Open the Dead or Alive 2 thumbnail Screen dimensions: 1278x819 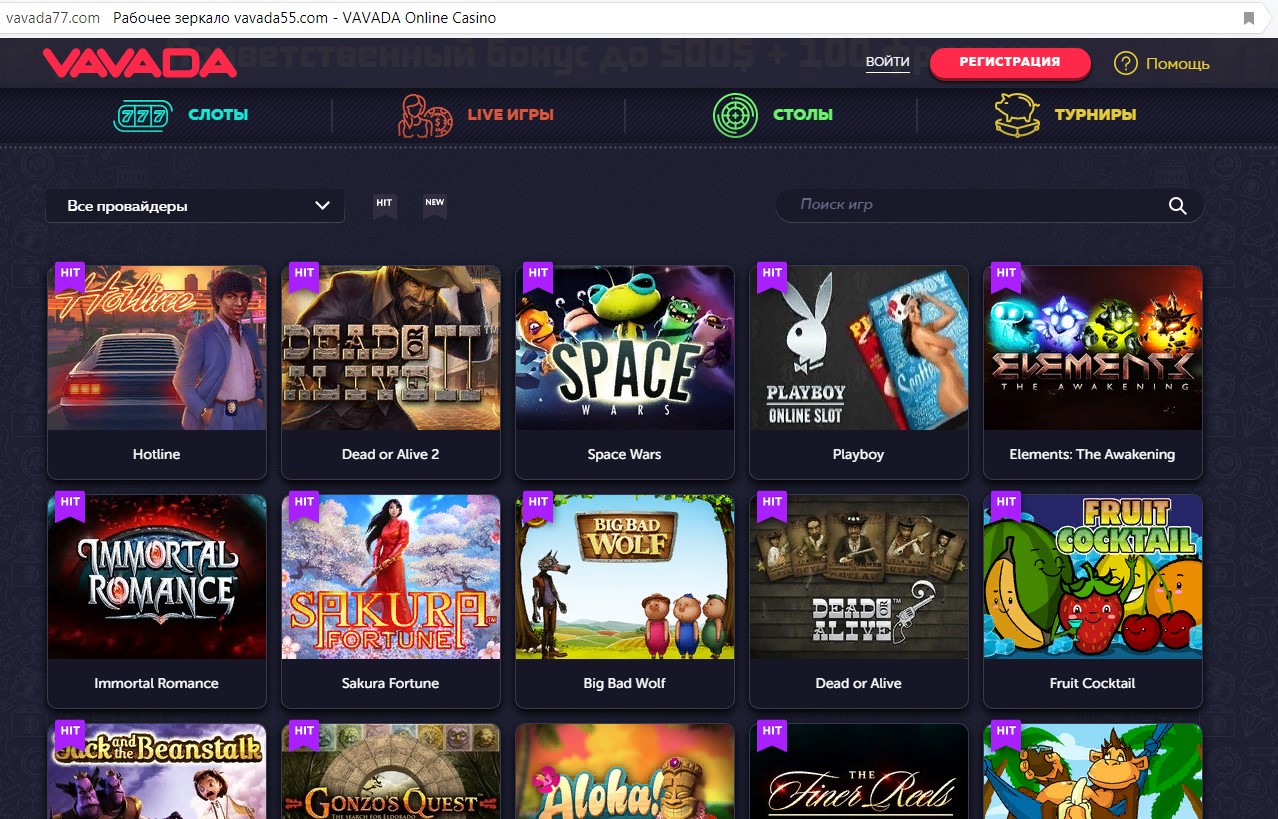click(x=391, y=348)
